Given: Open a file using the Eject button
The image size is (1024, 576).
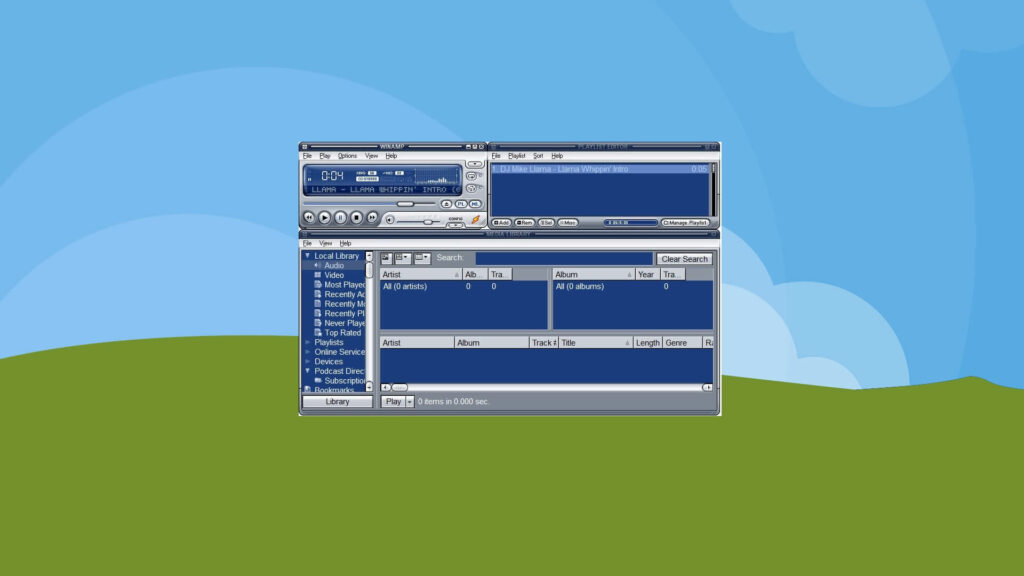Looking at the screenshot, I should point(444,203).
